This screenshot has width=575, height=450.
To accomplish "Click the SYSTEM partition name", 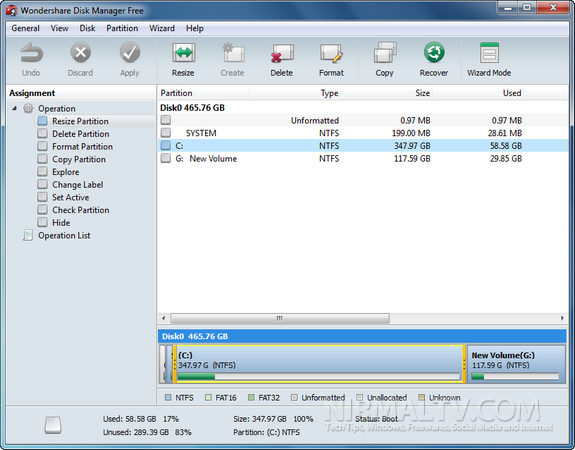I will coord(201,133).
